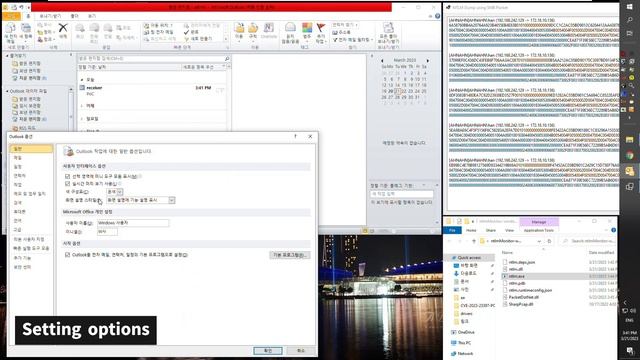This screenshot has height=360, width=640.
Task: Collapse the Favorites section in the folder pane
Action: coord(7,56)
